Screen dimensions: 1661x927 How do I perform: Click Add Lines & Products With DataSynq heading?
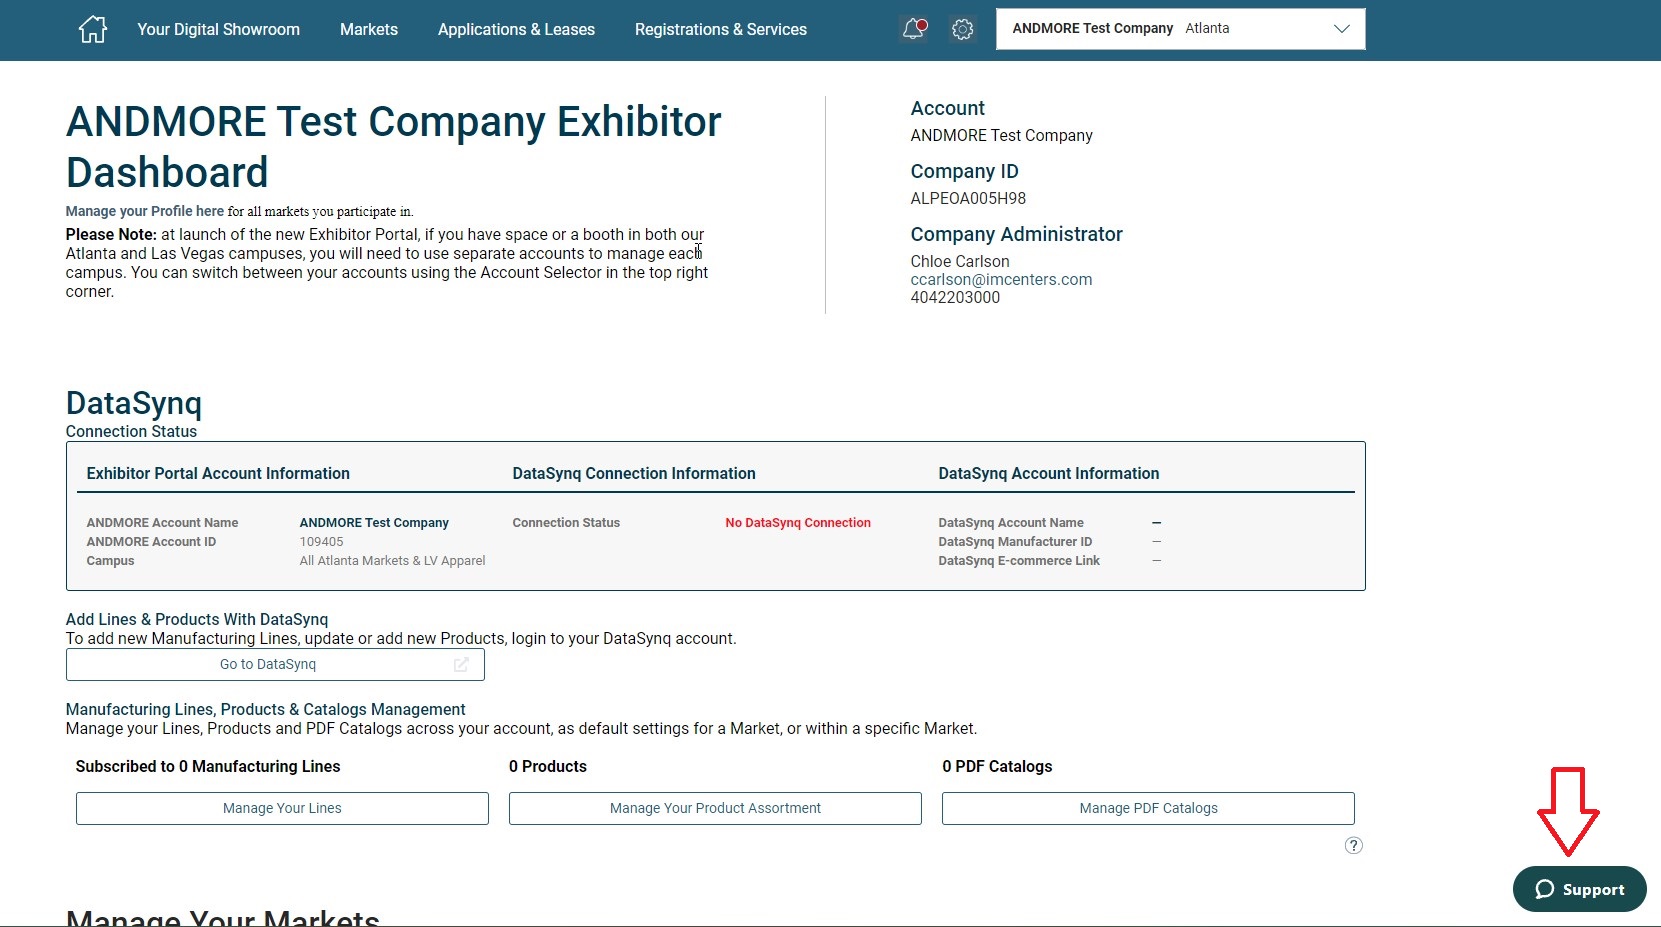(197, 620)
